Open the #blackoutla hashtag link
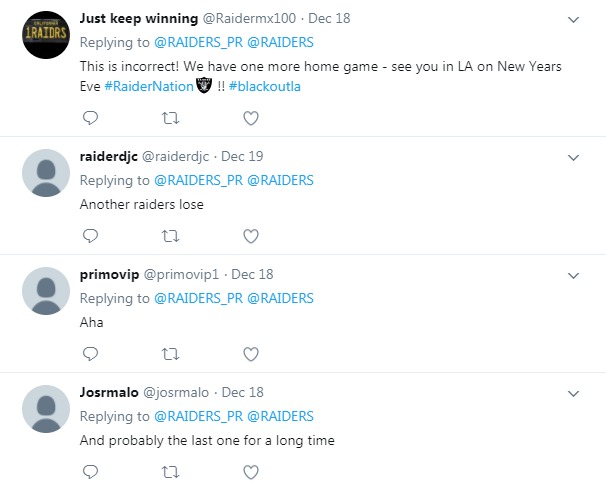The height and width of the screenshot is (486, 606). pos(263,84)
